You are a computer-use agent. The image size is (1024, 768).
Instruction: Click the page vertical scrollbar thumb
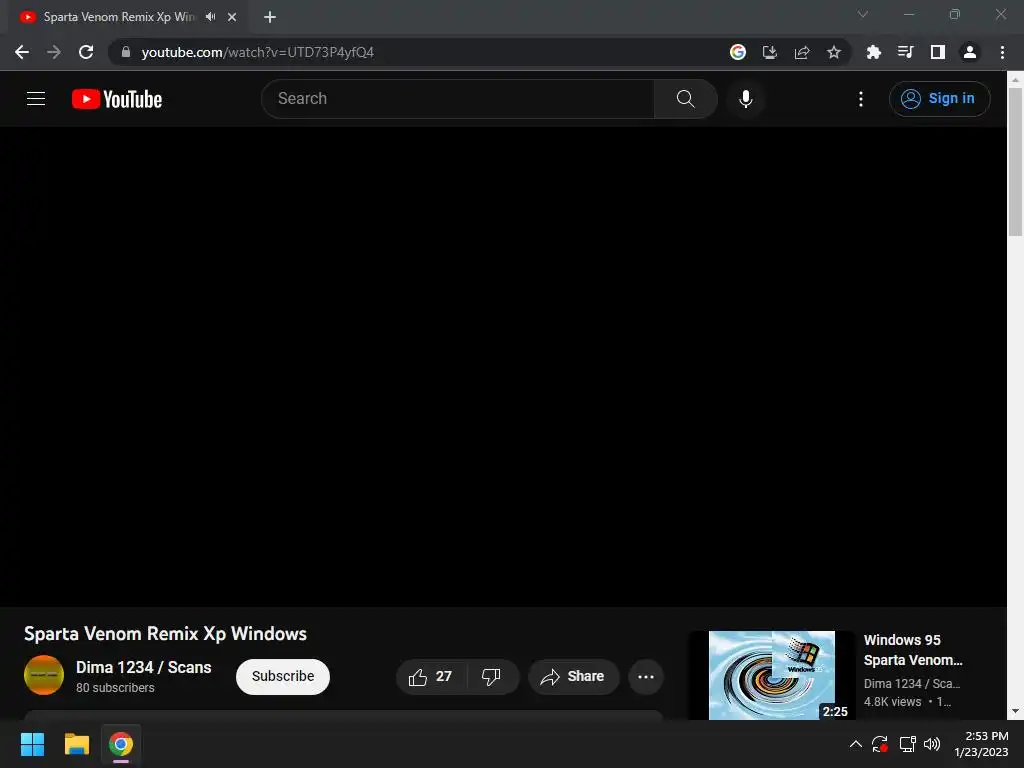click(1015, 161)
